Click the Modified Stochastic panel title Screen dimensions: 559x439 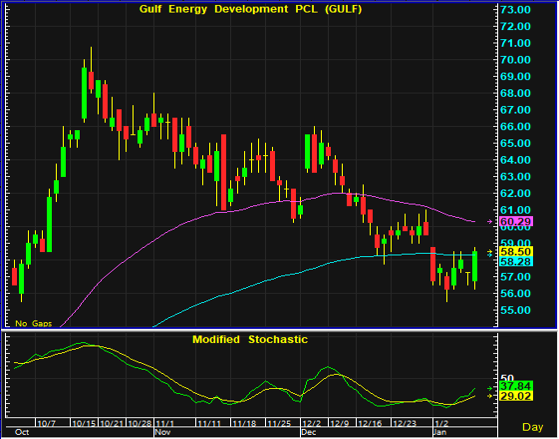coord(250,339)
